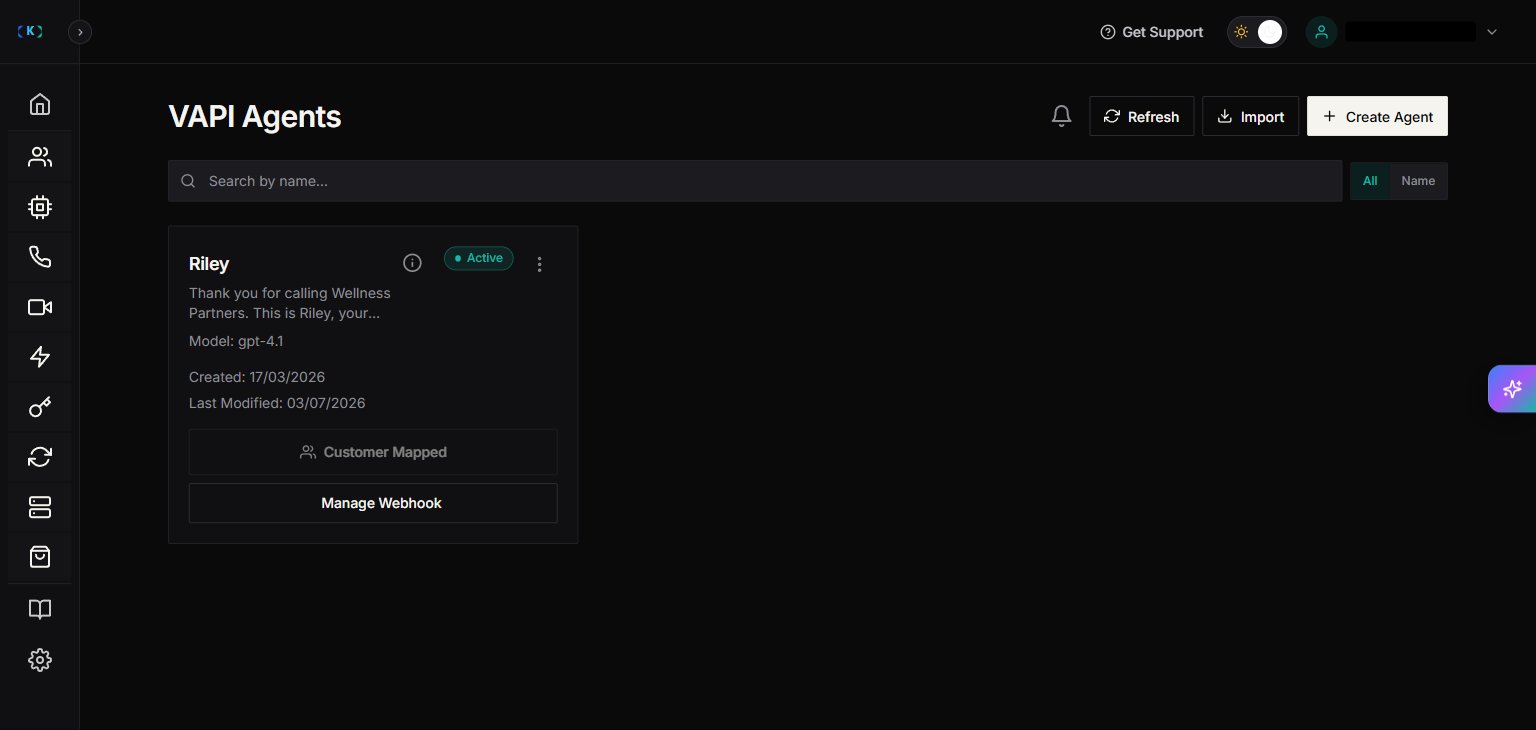The height and width of the screenshot is (730, 1536).
Task: Toggle the light/dark theme switch
Action: (x=1257, y=32)
